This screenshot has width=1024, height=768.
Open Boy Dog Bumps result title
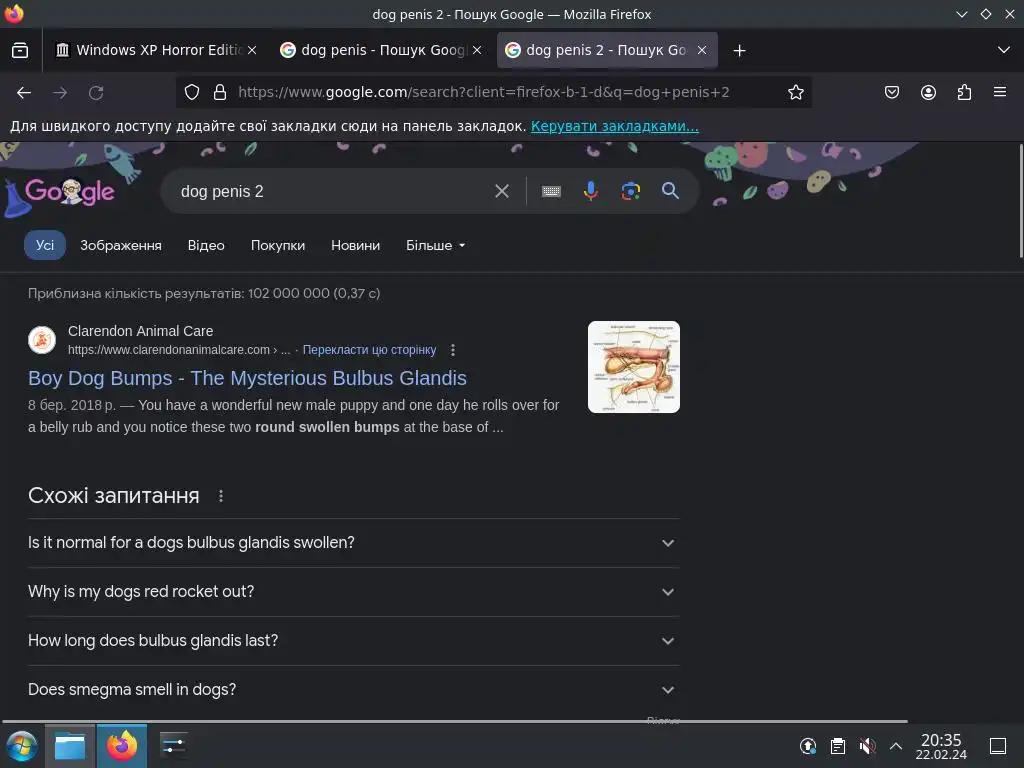pos(247,378)
